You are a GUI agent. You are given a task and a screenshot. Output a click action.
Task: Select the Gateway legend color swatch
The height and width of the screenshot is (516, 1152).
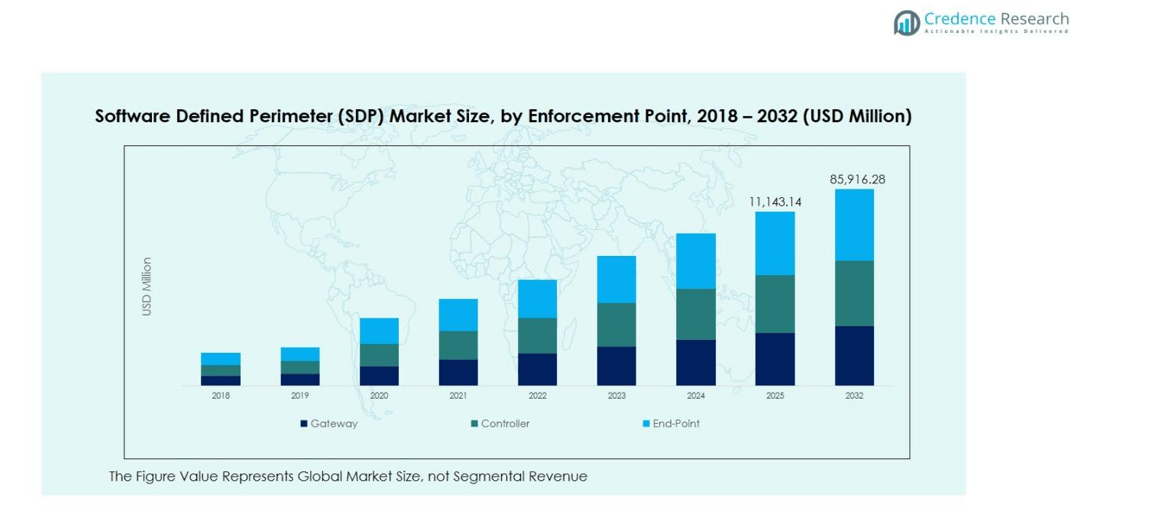click(304, 424)
